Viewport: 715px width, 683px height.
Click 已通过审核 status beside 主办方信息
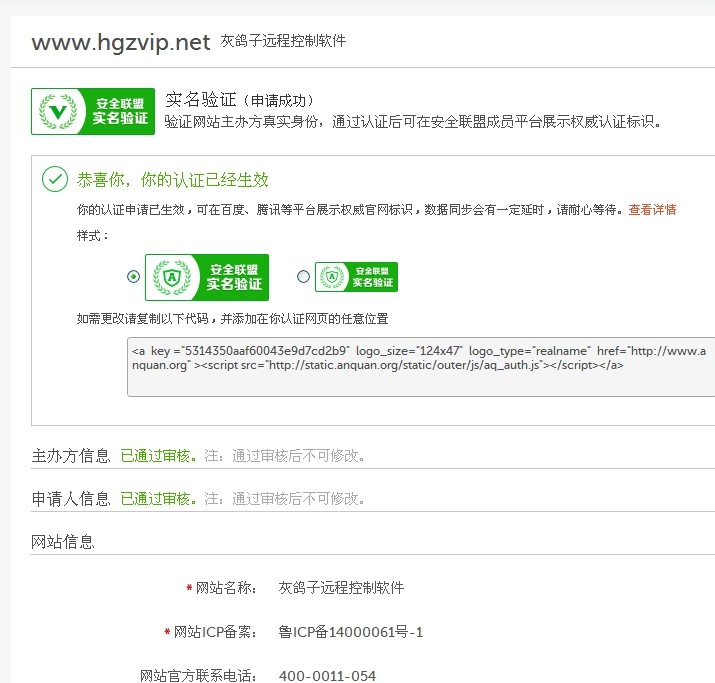159,455
